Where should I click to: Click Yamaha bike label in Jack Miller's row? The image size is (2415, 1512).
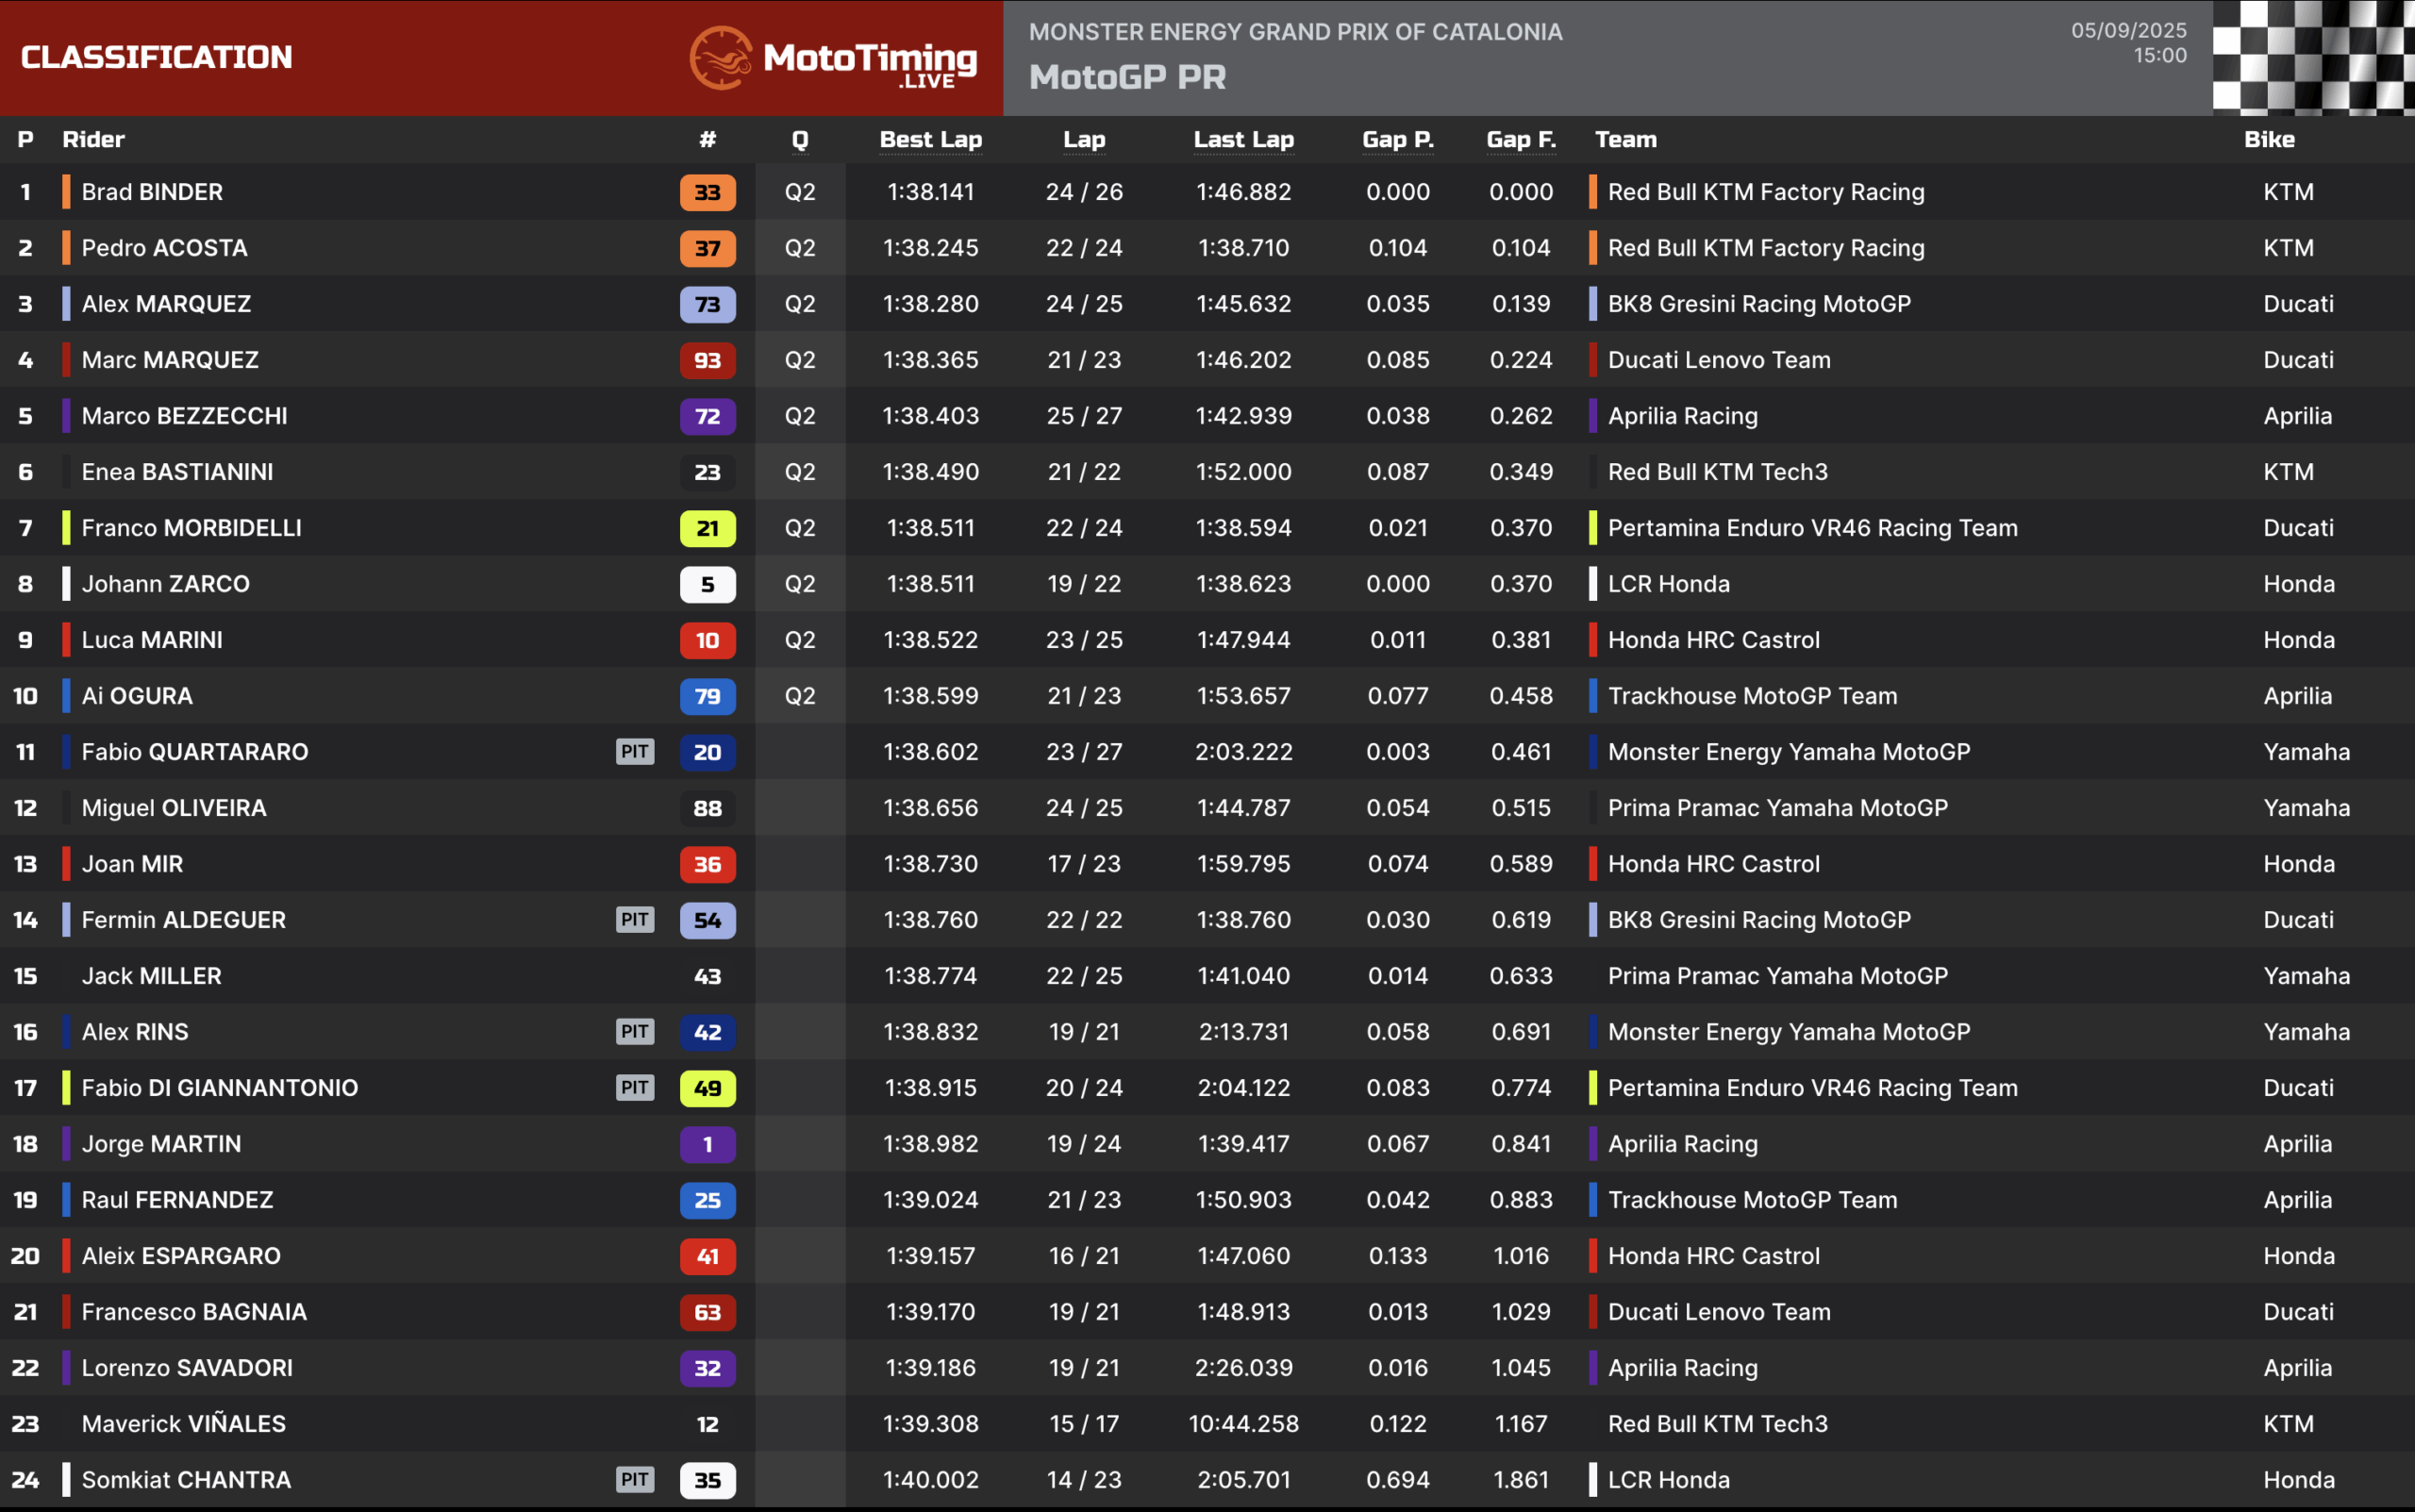coord(2306,976)
